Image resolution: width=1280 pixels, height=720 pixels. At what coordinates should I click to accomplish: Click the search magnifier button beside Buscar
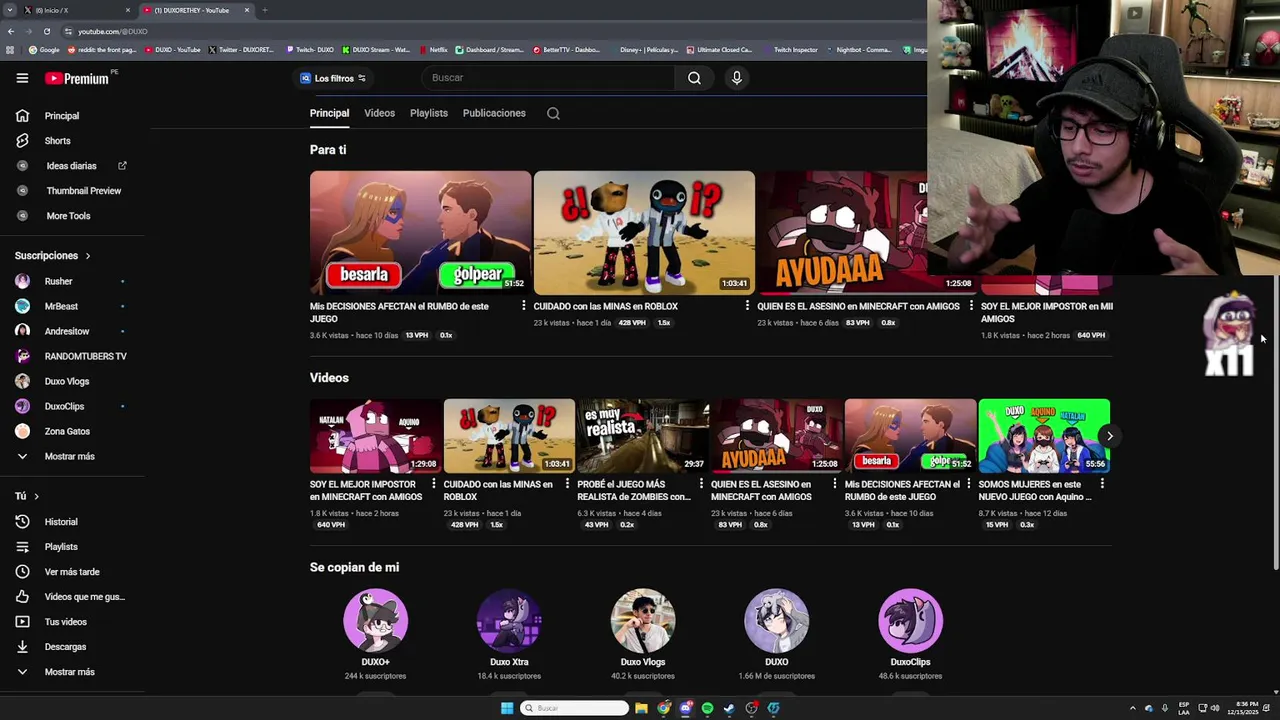[694, 78]
